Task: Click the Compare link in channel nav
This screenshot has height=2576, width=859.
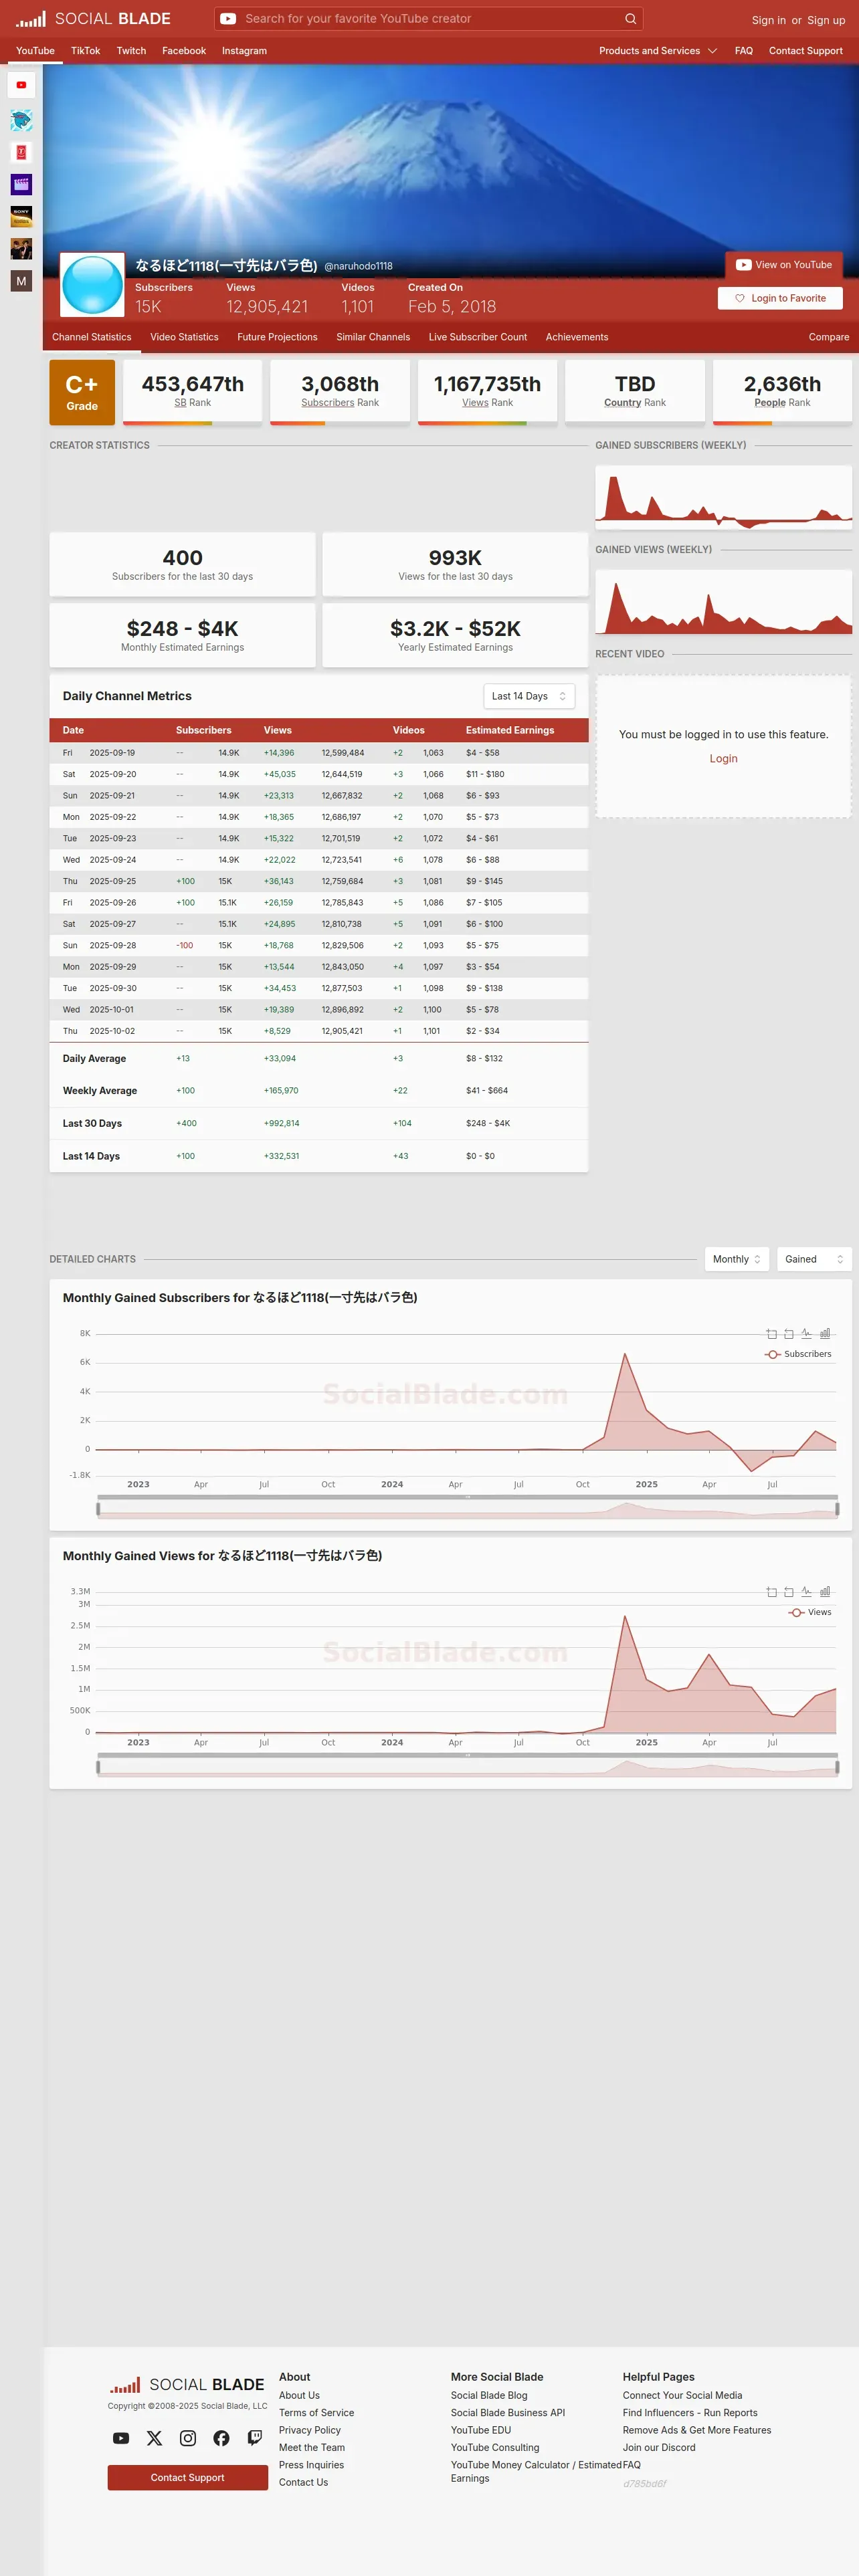Action: (829, 337)
